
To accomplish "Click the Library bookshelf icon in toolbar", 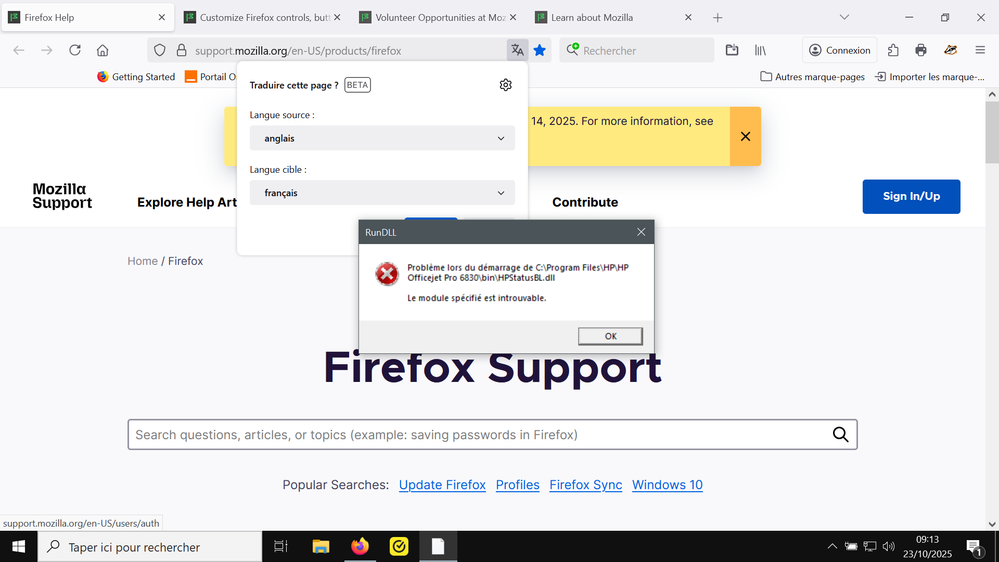I will (x=760, y=50).
